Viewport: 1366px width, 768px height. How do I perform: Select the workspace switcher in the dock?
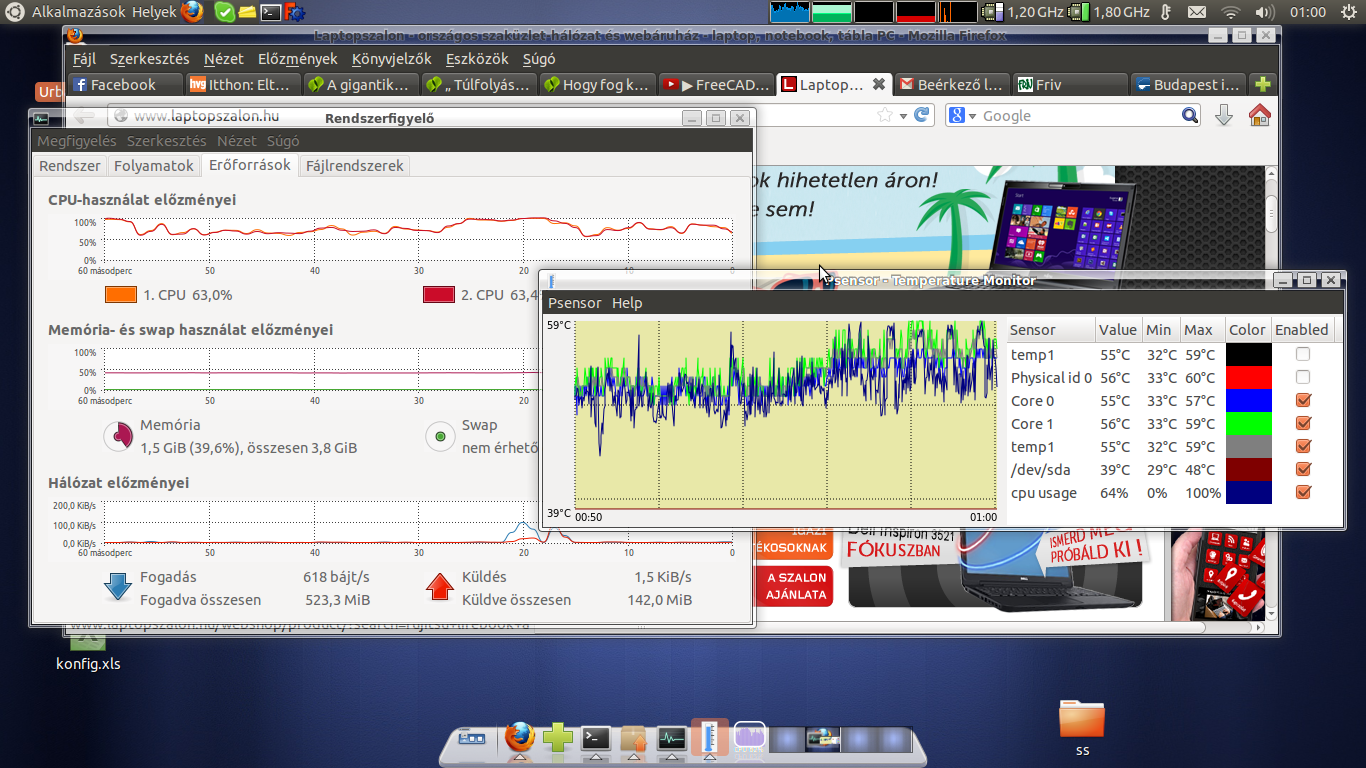[841, 739]
